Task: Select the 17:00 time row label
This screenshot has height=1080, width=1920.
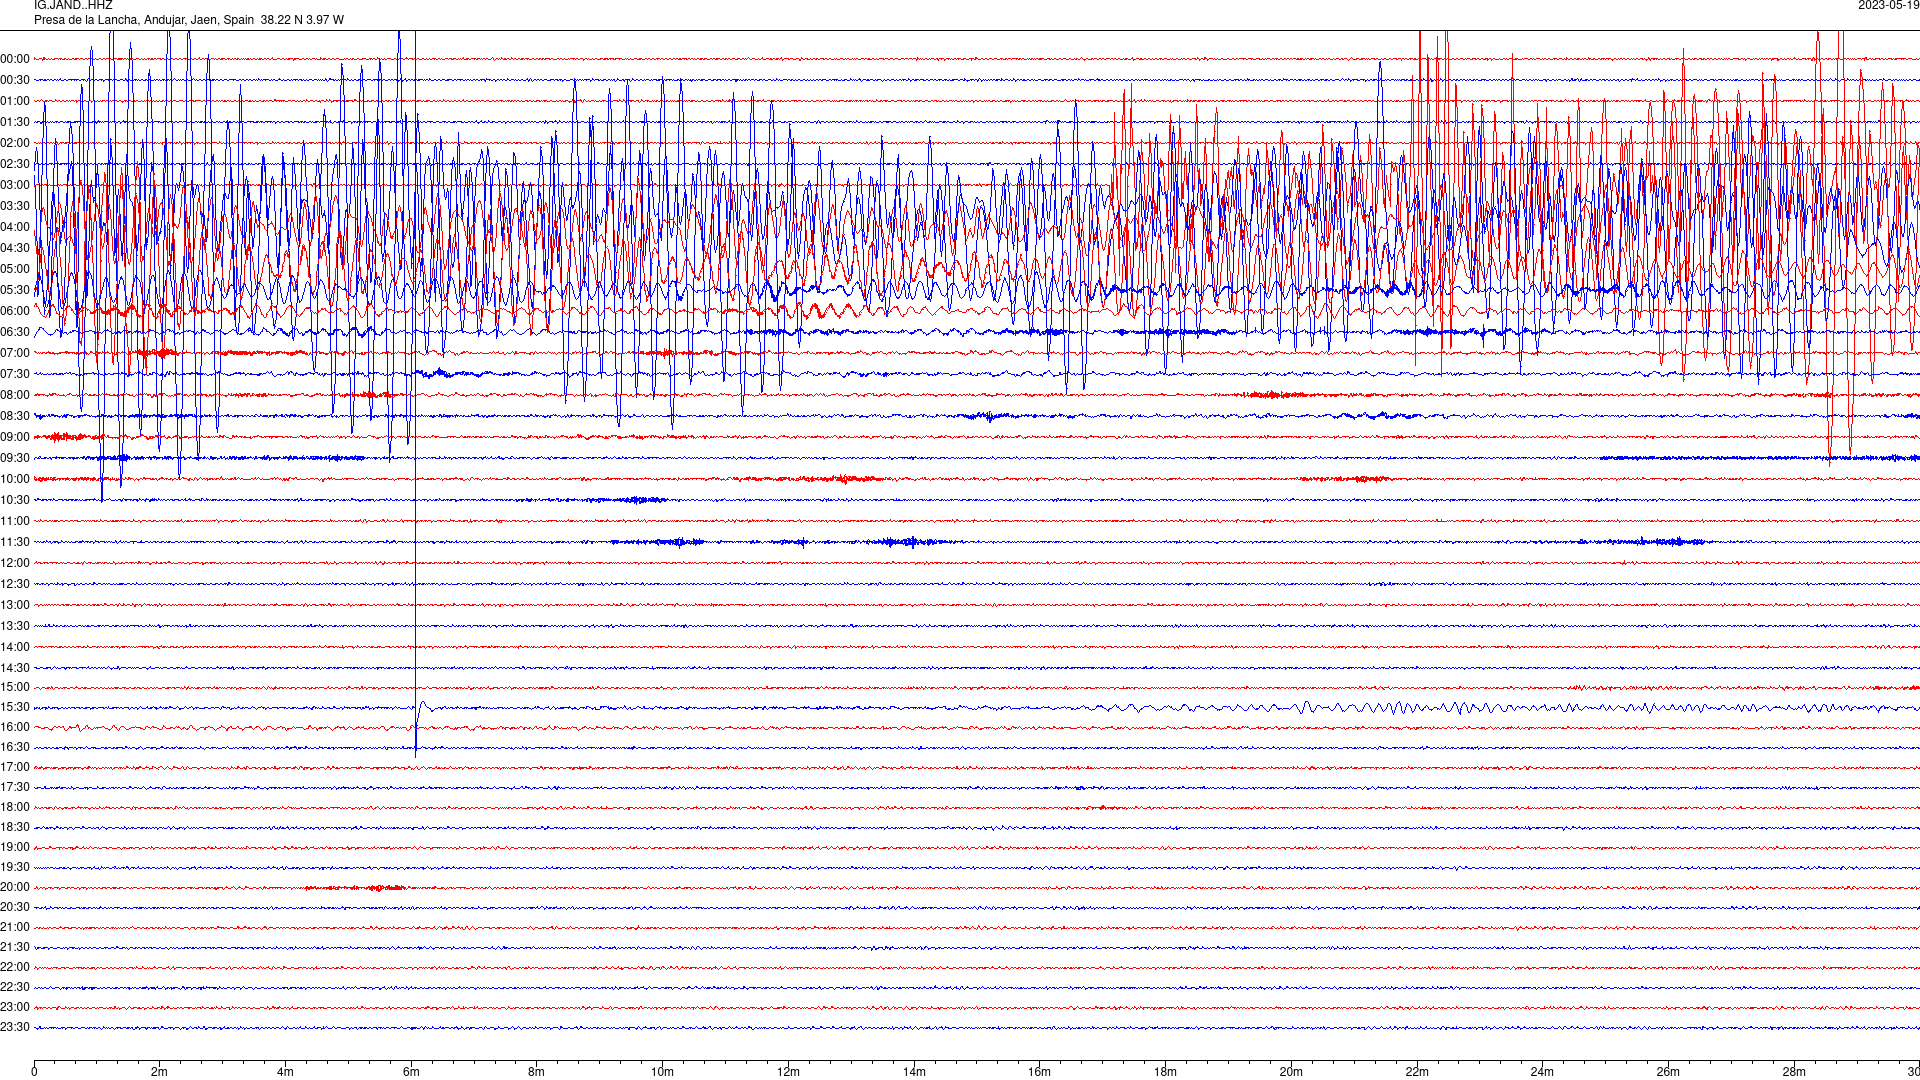Action: pos(15,767)
